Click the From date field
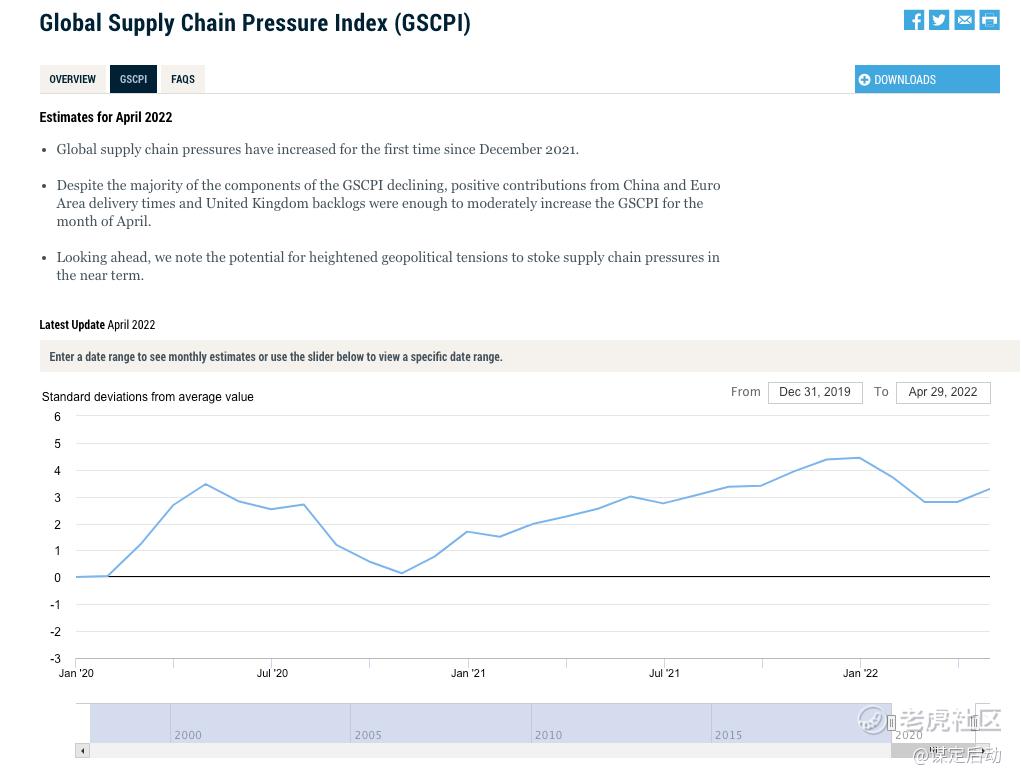This screenshot has width=1021, height=779. coord(814,392)
